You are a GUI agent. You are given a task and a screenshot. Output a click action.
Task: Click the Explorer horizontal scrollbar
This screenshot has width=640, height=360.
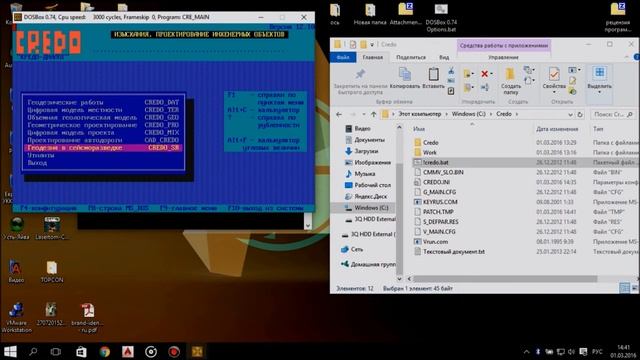[505, 279]
